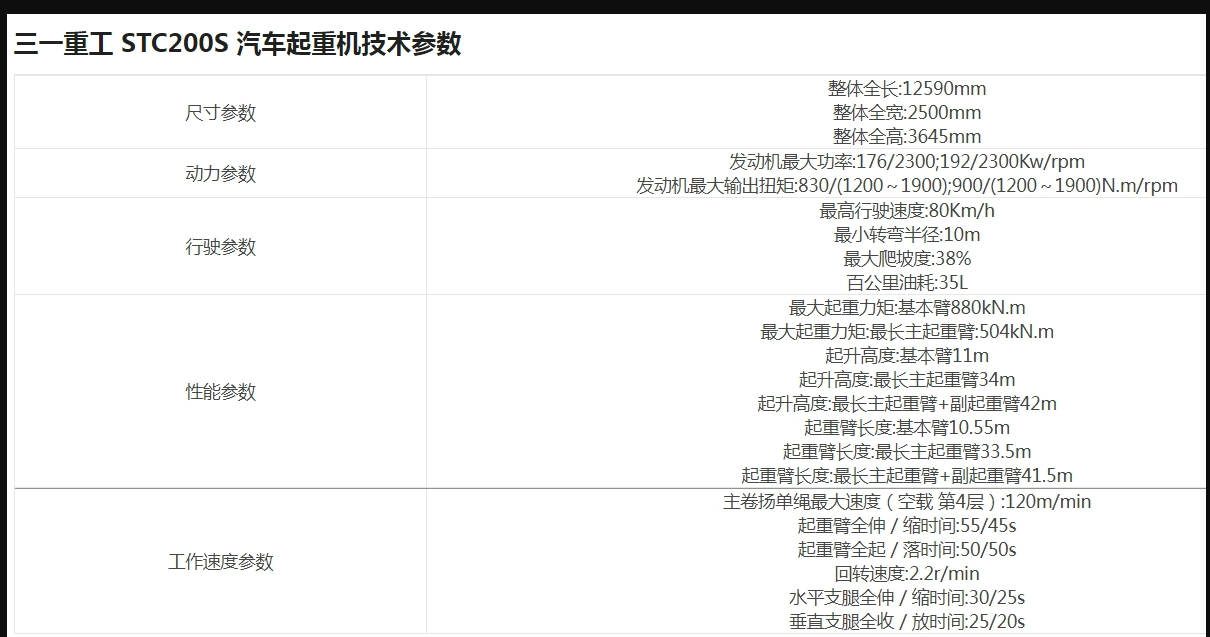
Task: Click the text 最大爬坡度:38%
Action: pos(907,258)
